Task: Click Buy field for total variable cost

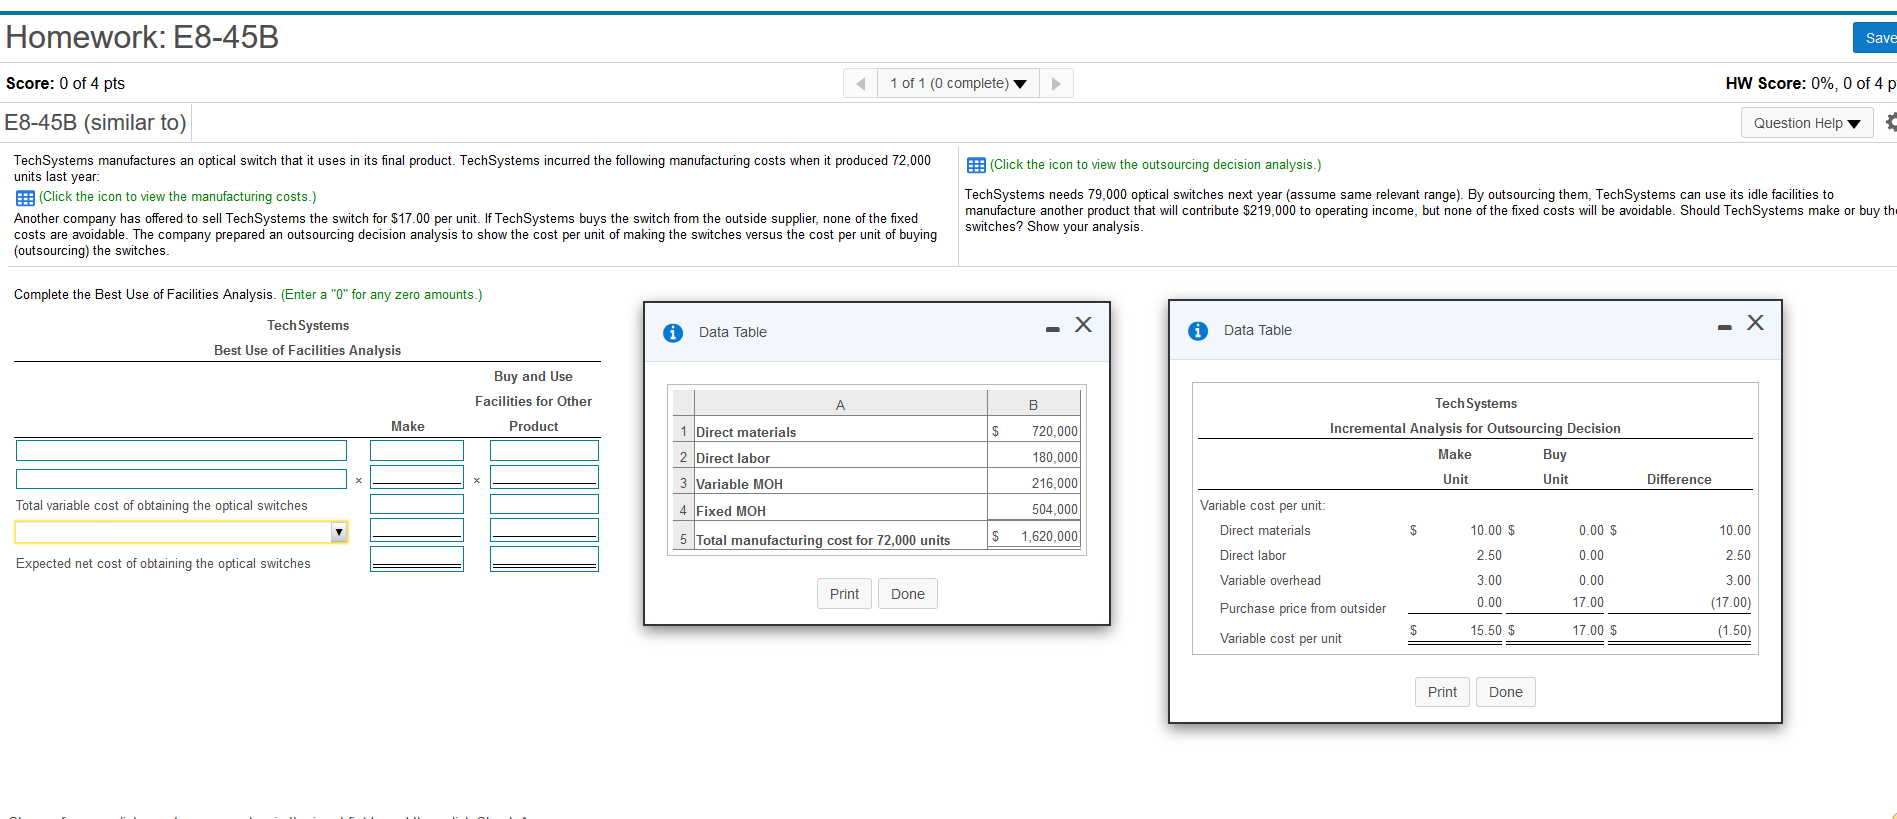Action: click(x=544, y=504)
